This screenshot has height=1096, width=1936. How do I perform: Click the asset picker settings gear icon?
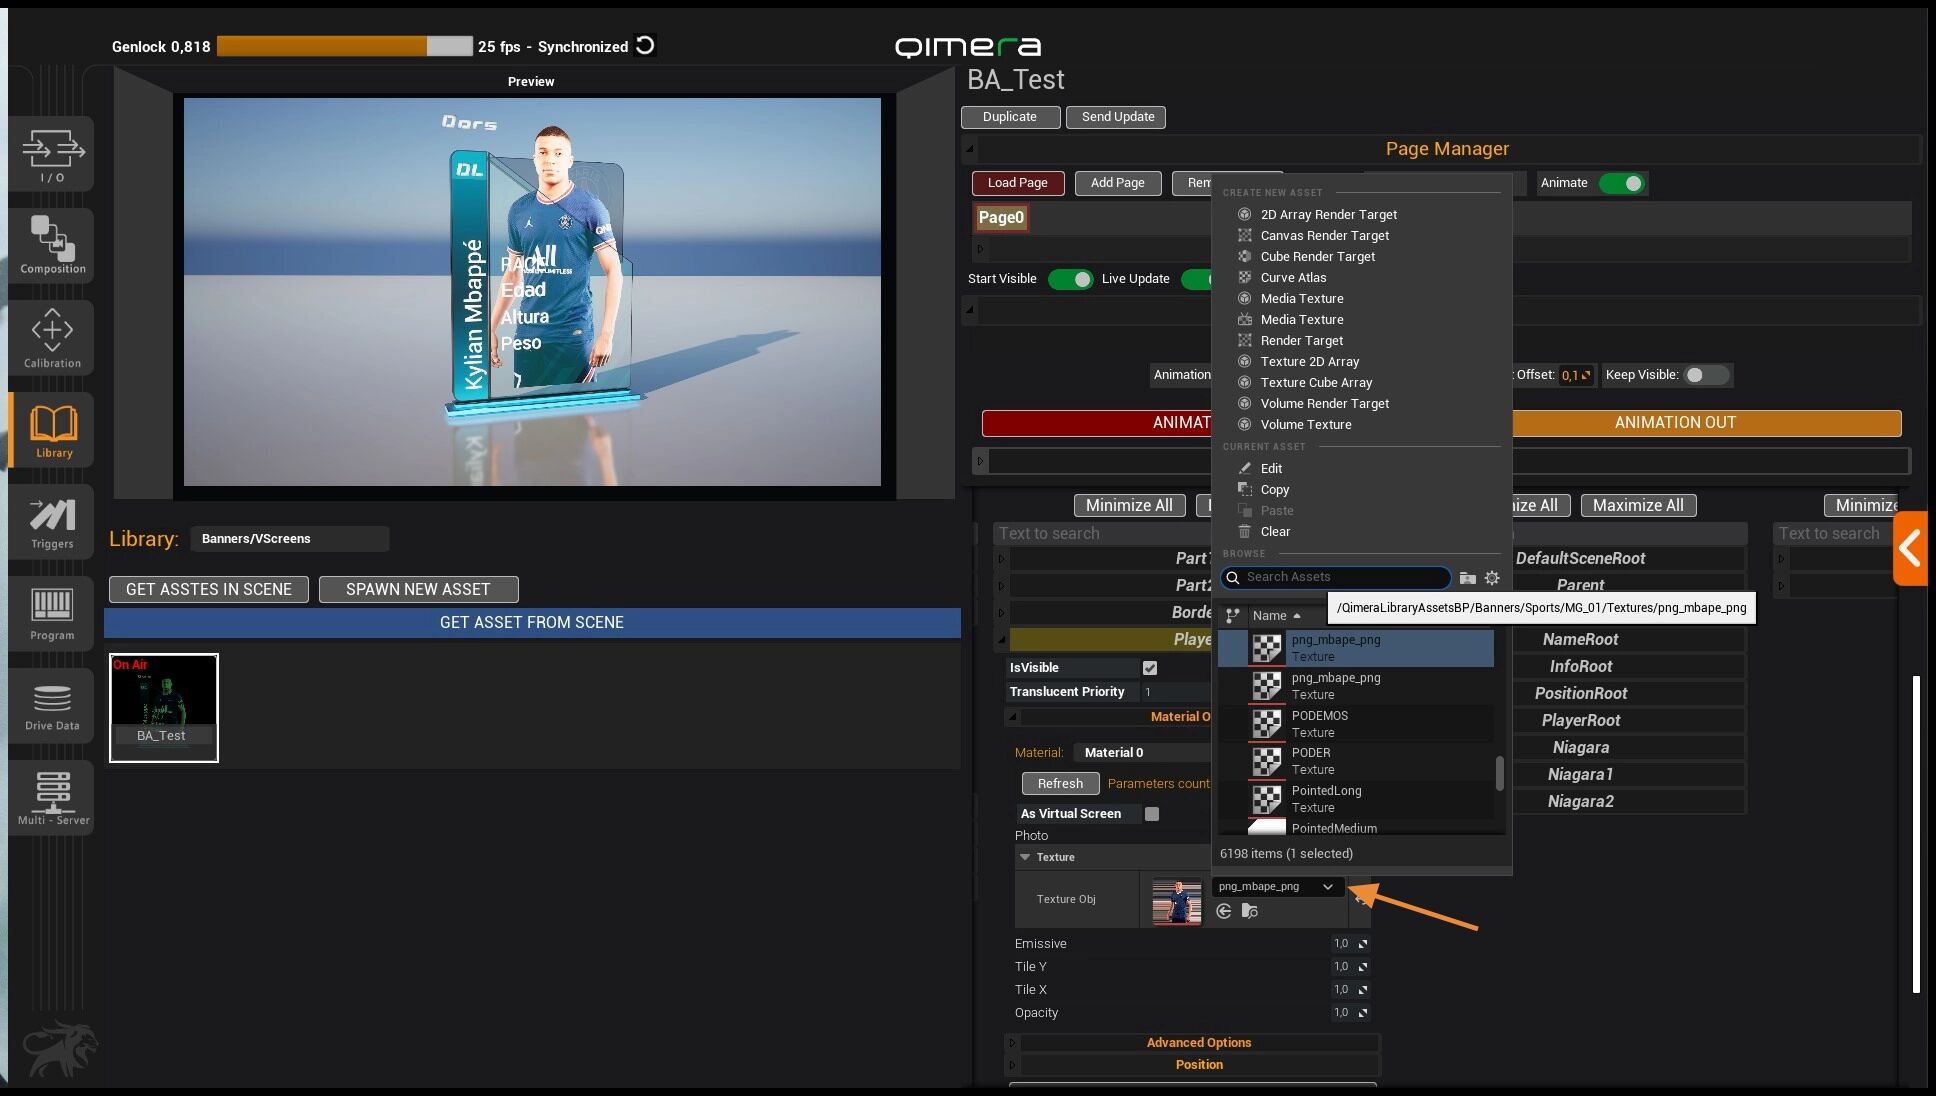coord(1492,578)
